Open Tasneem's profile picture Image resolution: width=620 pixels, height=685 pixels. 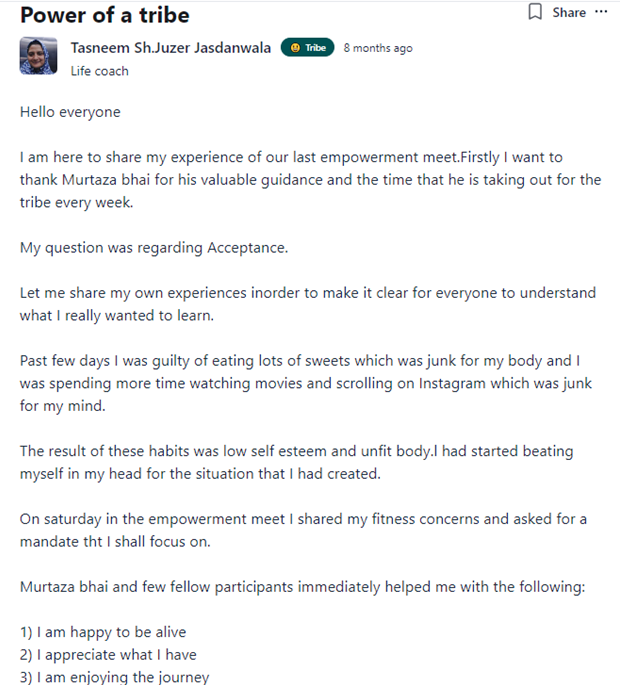coord(38,56)
